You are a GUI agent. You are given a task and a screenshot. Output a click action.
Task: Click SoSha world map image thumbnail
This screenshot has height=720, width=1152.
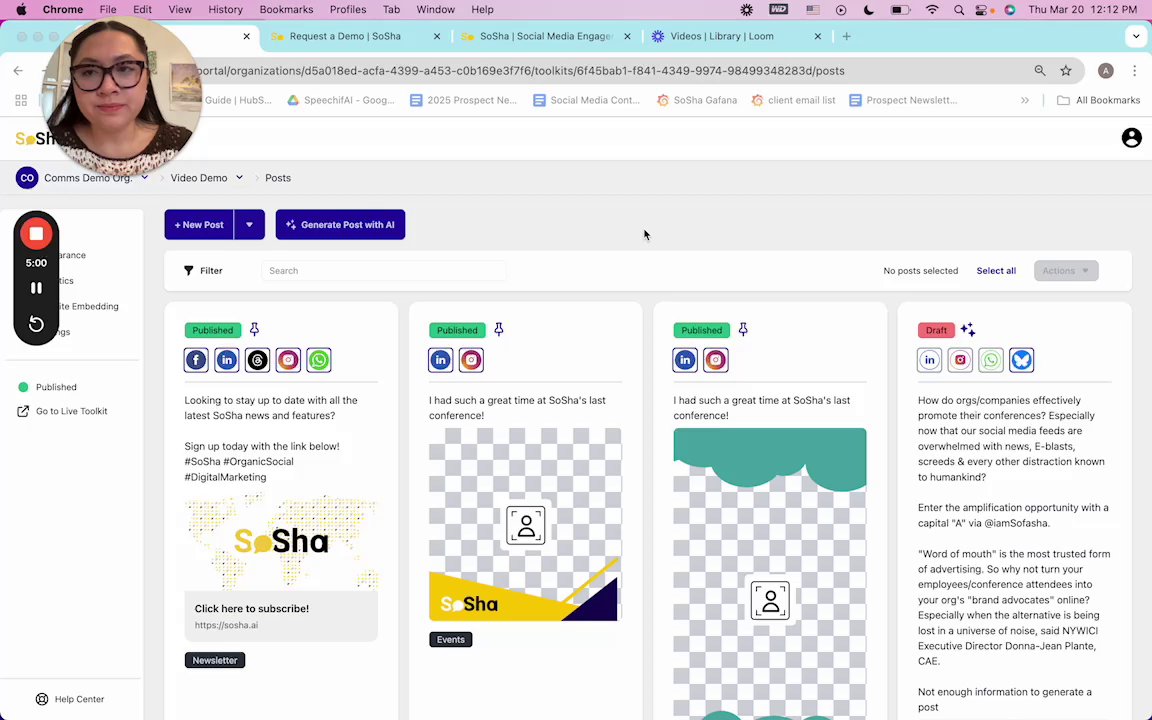[x=281, y=542]
